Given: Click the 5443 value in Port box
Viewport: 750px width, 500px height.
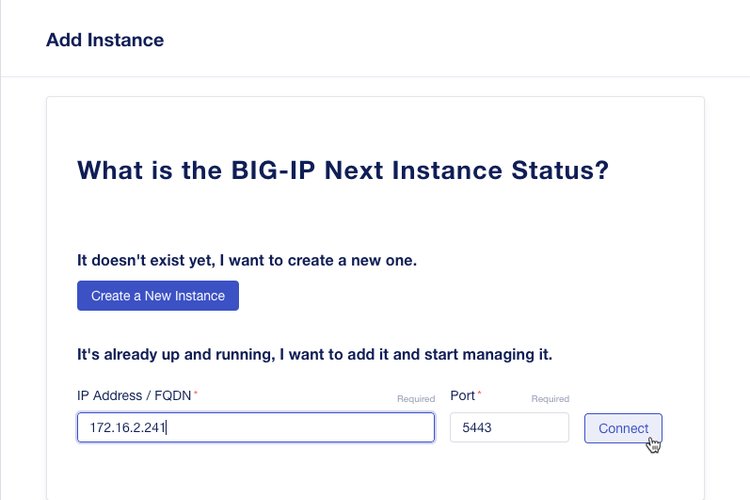Looking at the screenshot, I should coord(477,428).
